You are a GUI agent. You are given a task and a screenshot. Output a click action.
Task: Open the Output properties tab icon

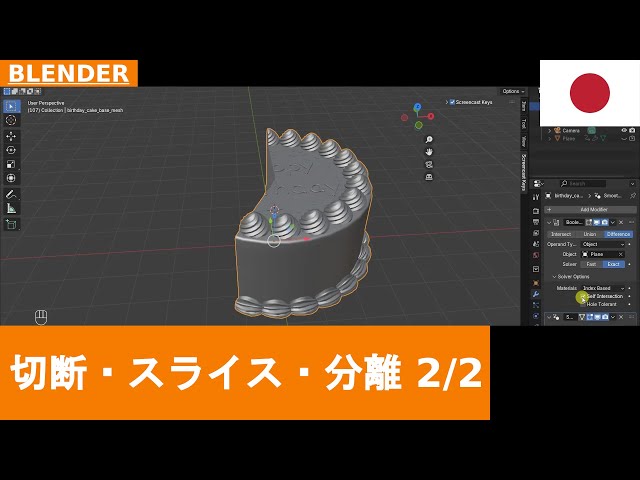pyautogui.click(x=536, y=222)
